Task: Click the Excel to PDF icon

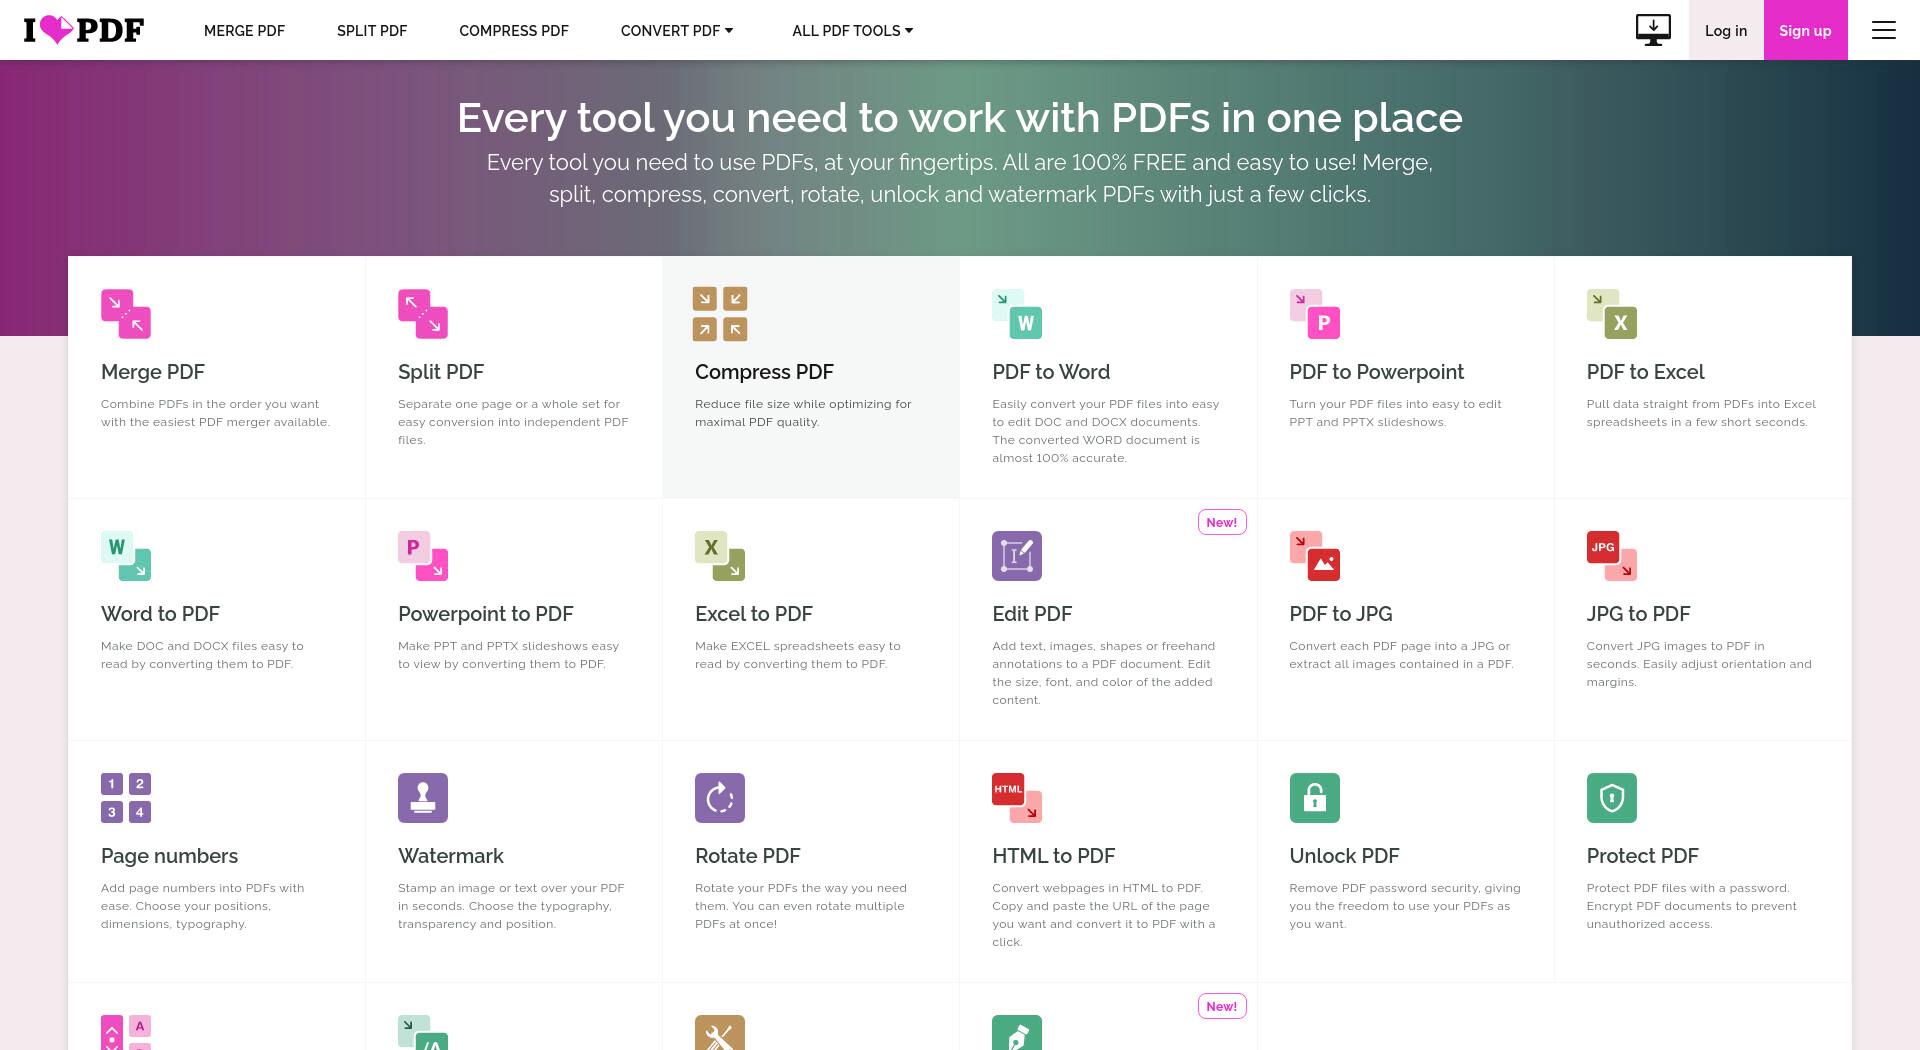Action: point(720,556)
